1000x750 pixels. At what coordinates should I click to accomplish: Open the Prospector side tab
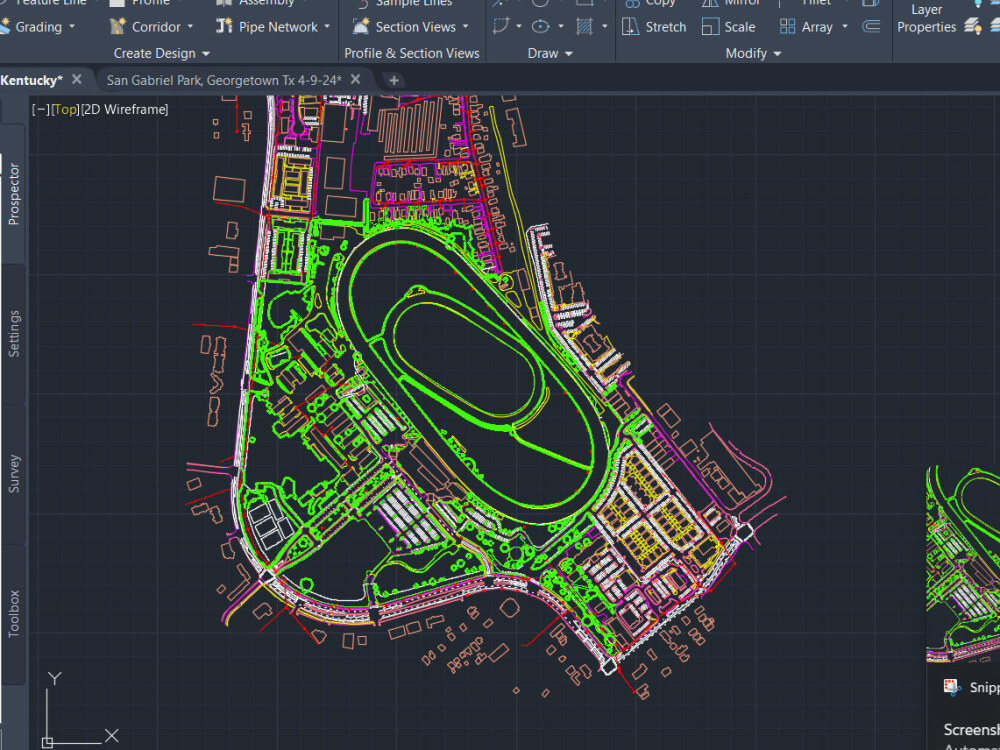click(13, 194)
